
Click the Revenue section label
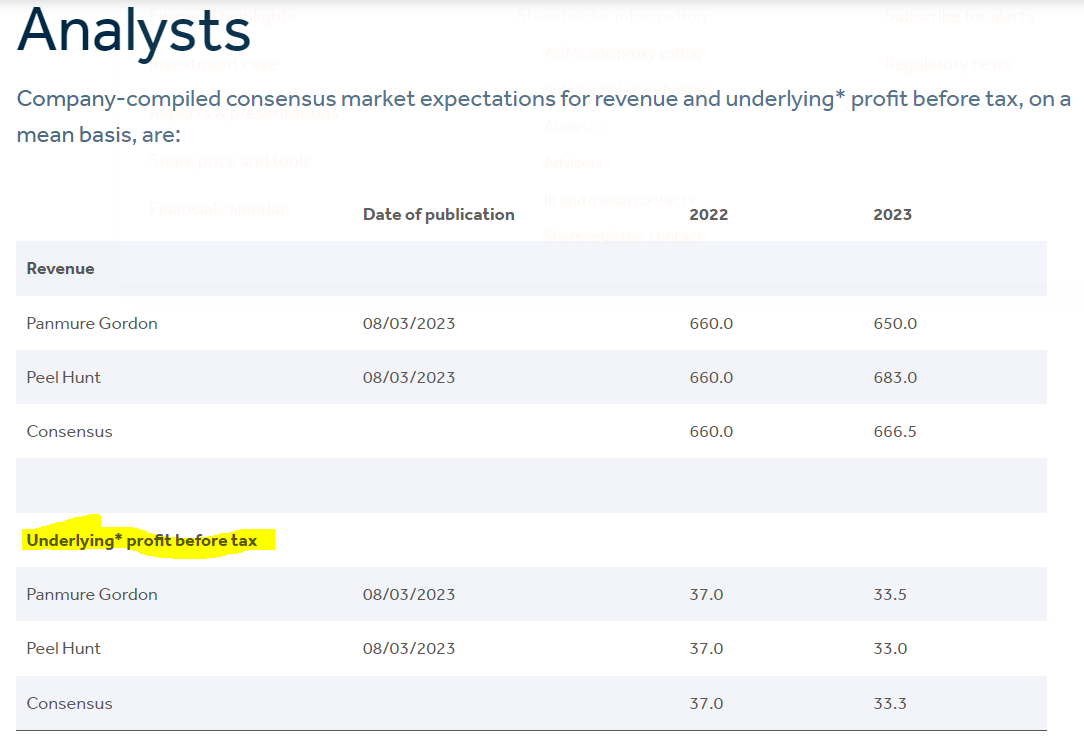[60, 268]
